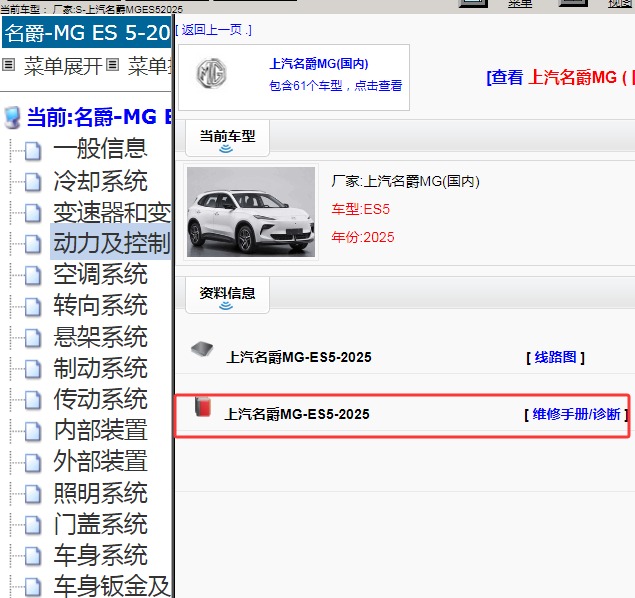Select the 当前车型 tab
Screen dimensions: 635x598
227,138
